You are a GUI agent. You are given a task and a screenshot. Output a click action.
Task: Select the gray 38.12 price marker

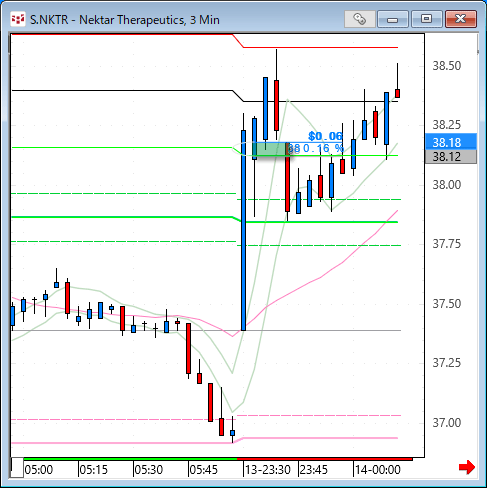tap(451, 157)
